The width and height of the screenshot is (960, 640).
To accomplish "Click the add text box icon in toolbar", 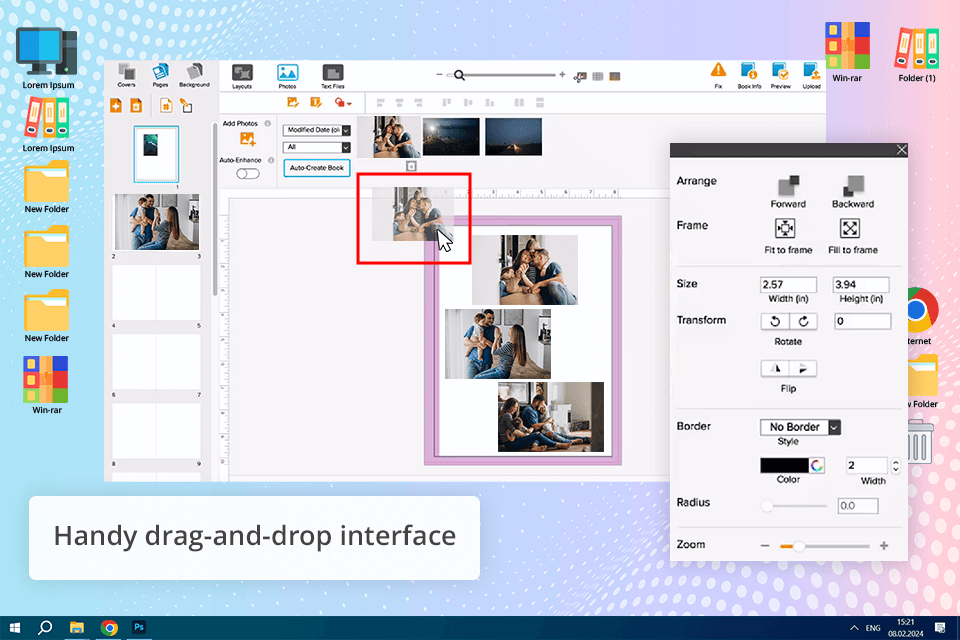I will [x=316, y=102].
